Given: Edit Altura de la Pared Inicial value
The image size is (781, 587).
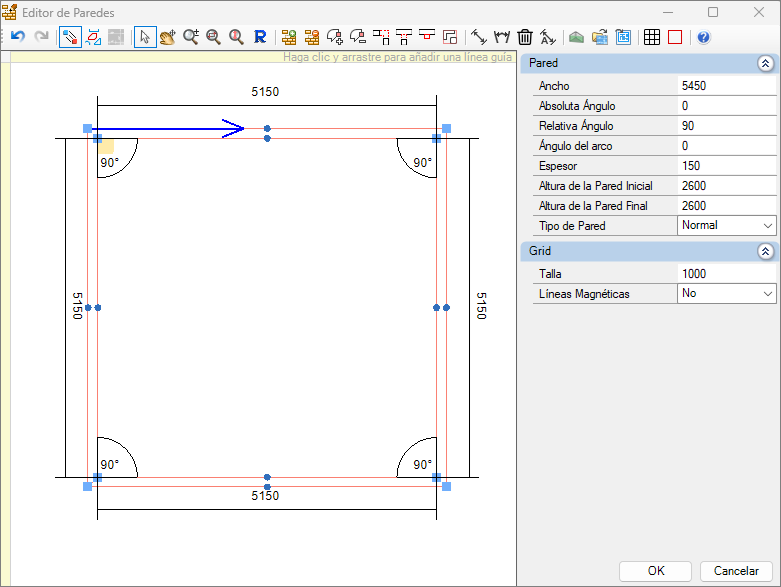Looking at the screenshot, I should (x=727, y=185).
